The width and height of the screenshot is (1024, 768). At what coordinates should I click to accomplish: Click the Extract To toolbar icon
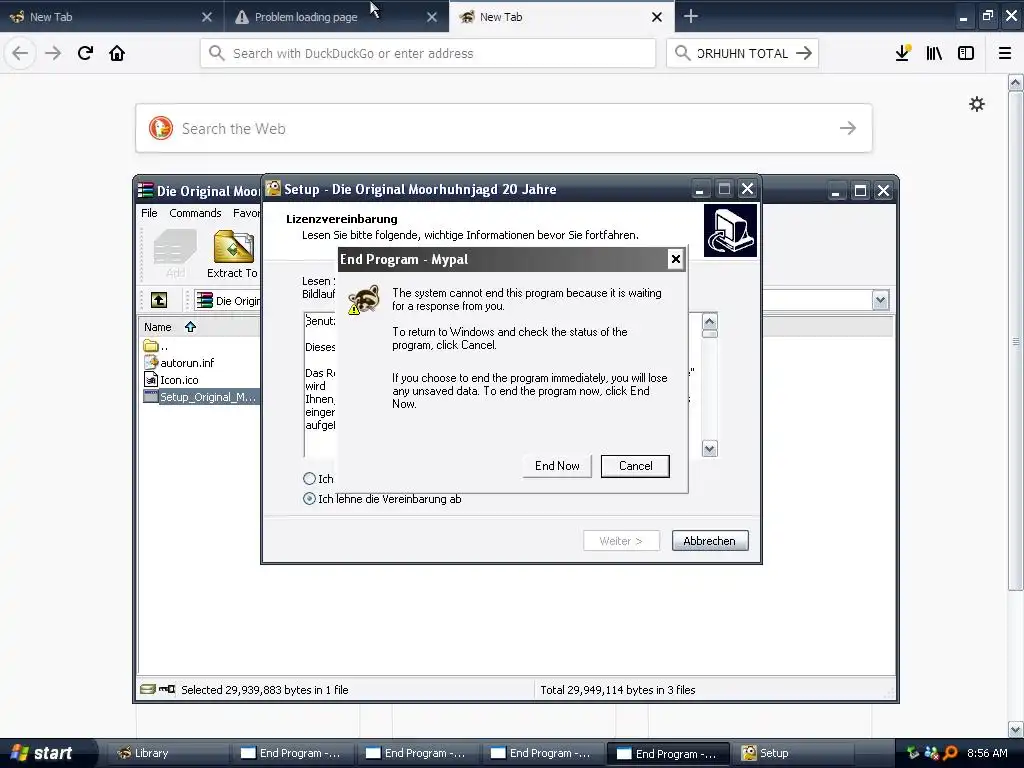click(x=232, y=255)
